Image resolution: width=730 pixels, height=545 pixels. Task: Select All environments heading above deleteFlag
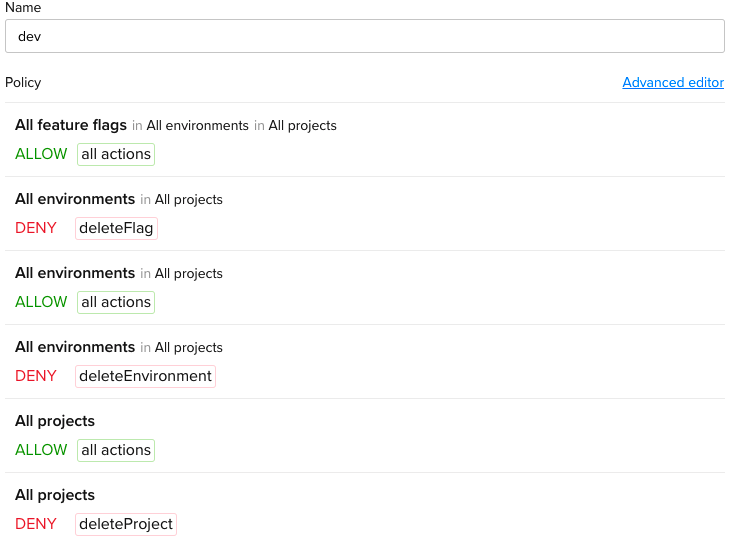(75, 199)
